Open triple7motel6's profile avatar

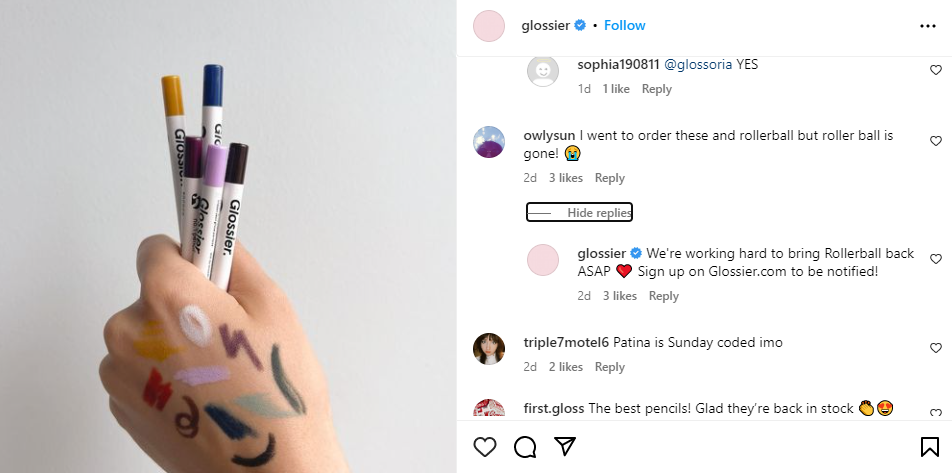[x=489, y=347]
